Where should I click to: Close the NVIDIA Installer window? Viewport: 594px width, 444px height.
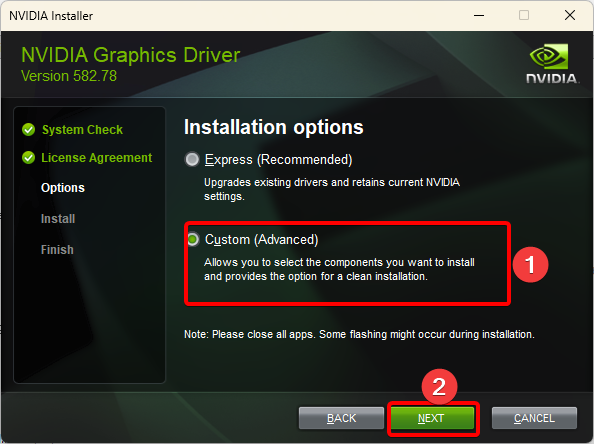click(x=570, y=16)
